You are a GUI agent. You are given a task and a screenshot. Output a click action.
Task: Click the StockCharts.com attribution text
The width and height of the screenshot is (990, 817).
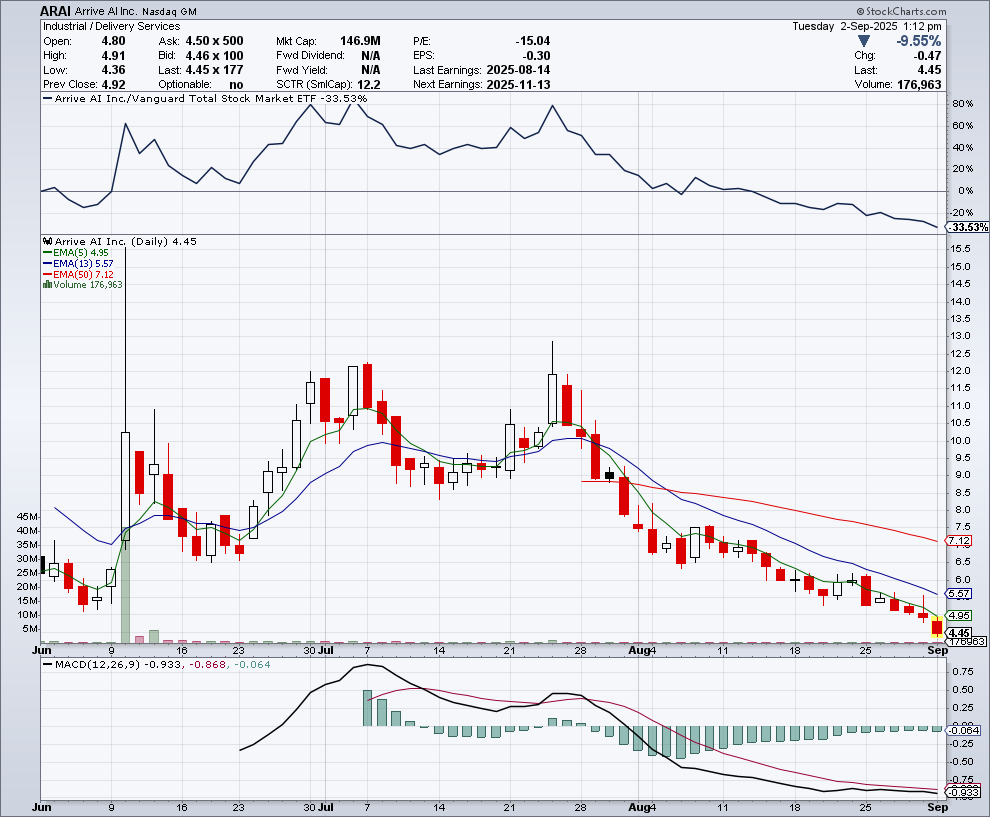point(902,11)
